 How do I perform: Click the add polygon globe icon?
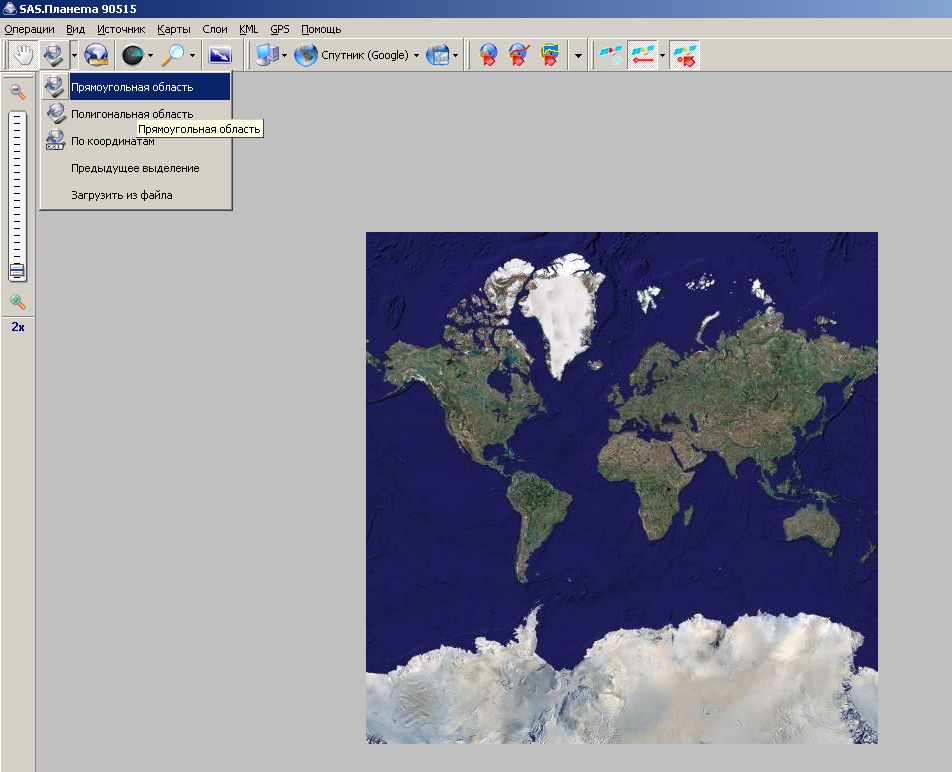tap(549, 55)
